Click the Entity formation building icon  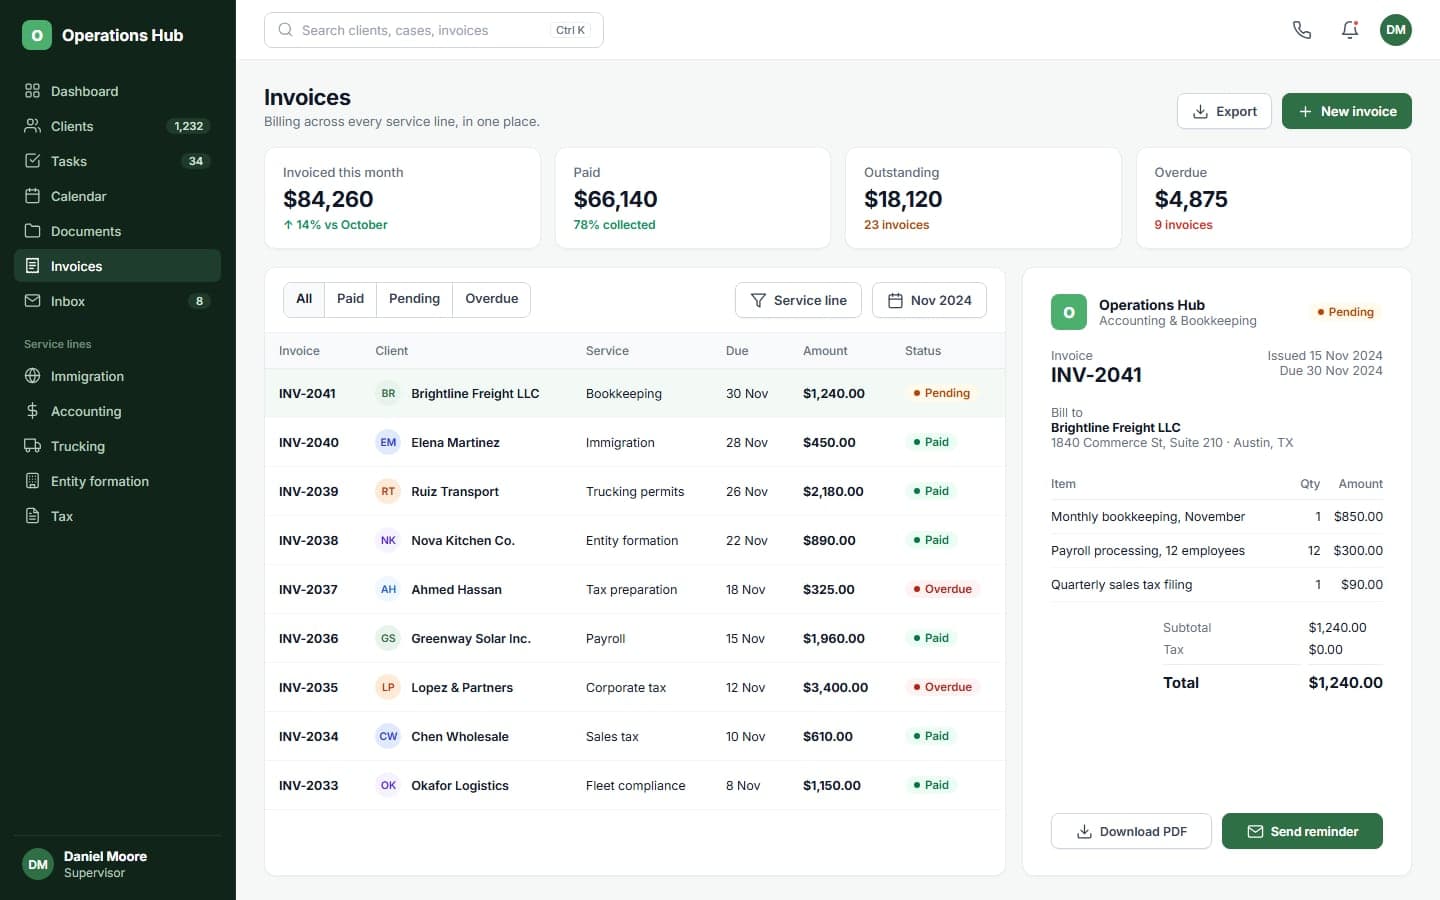32,481
